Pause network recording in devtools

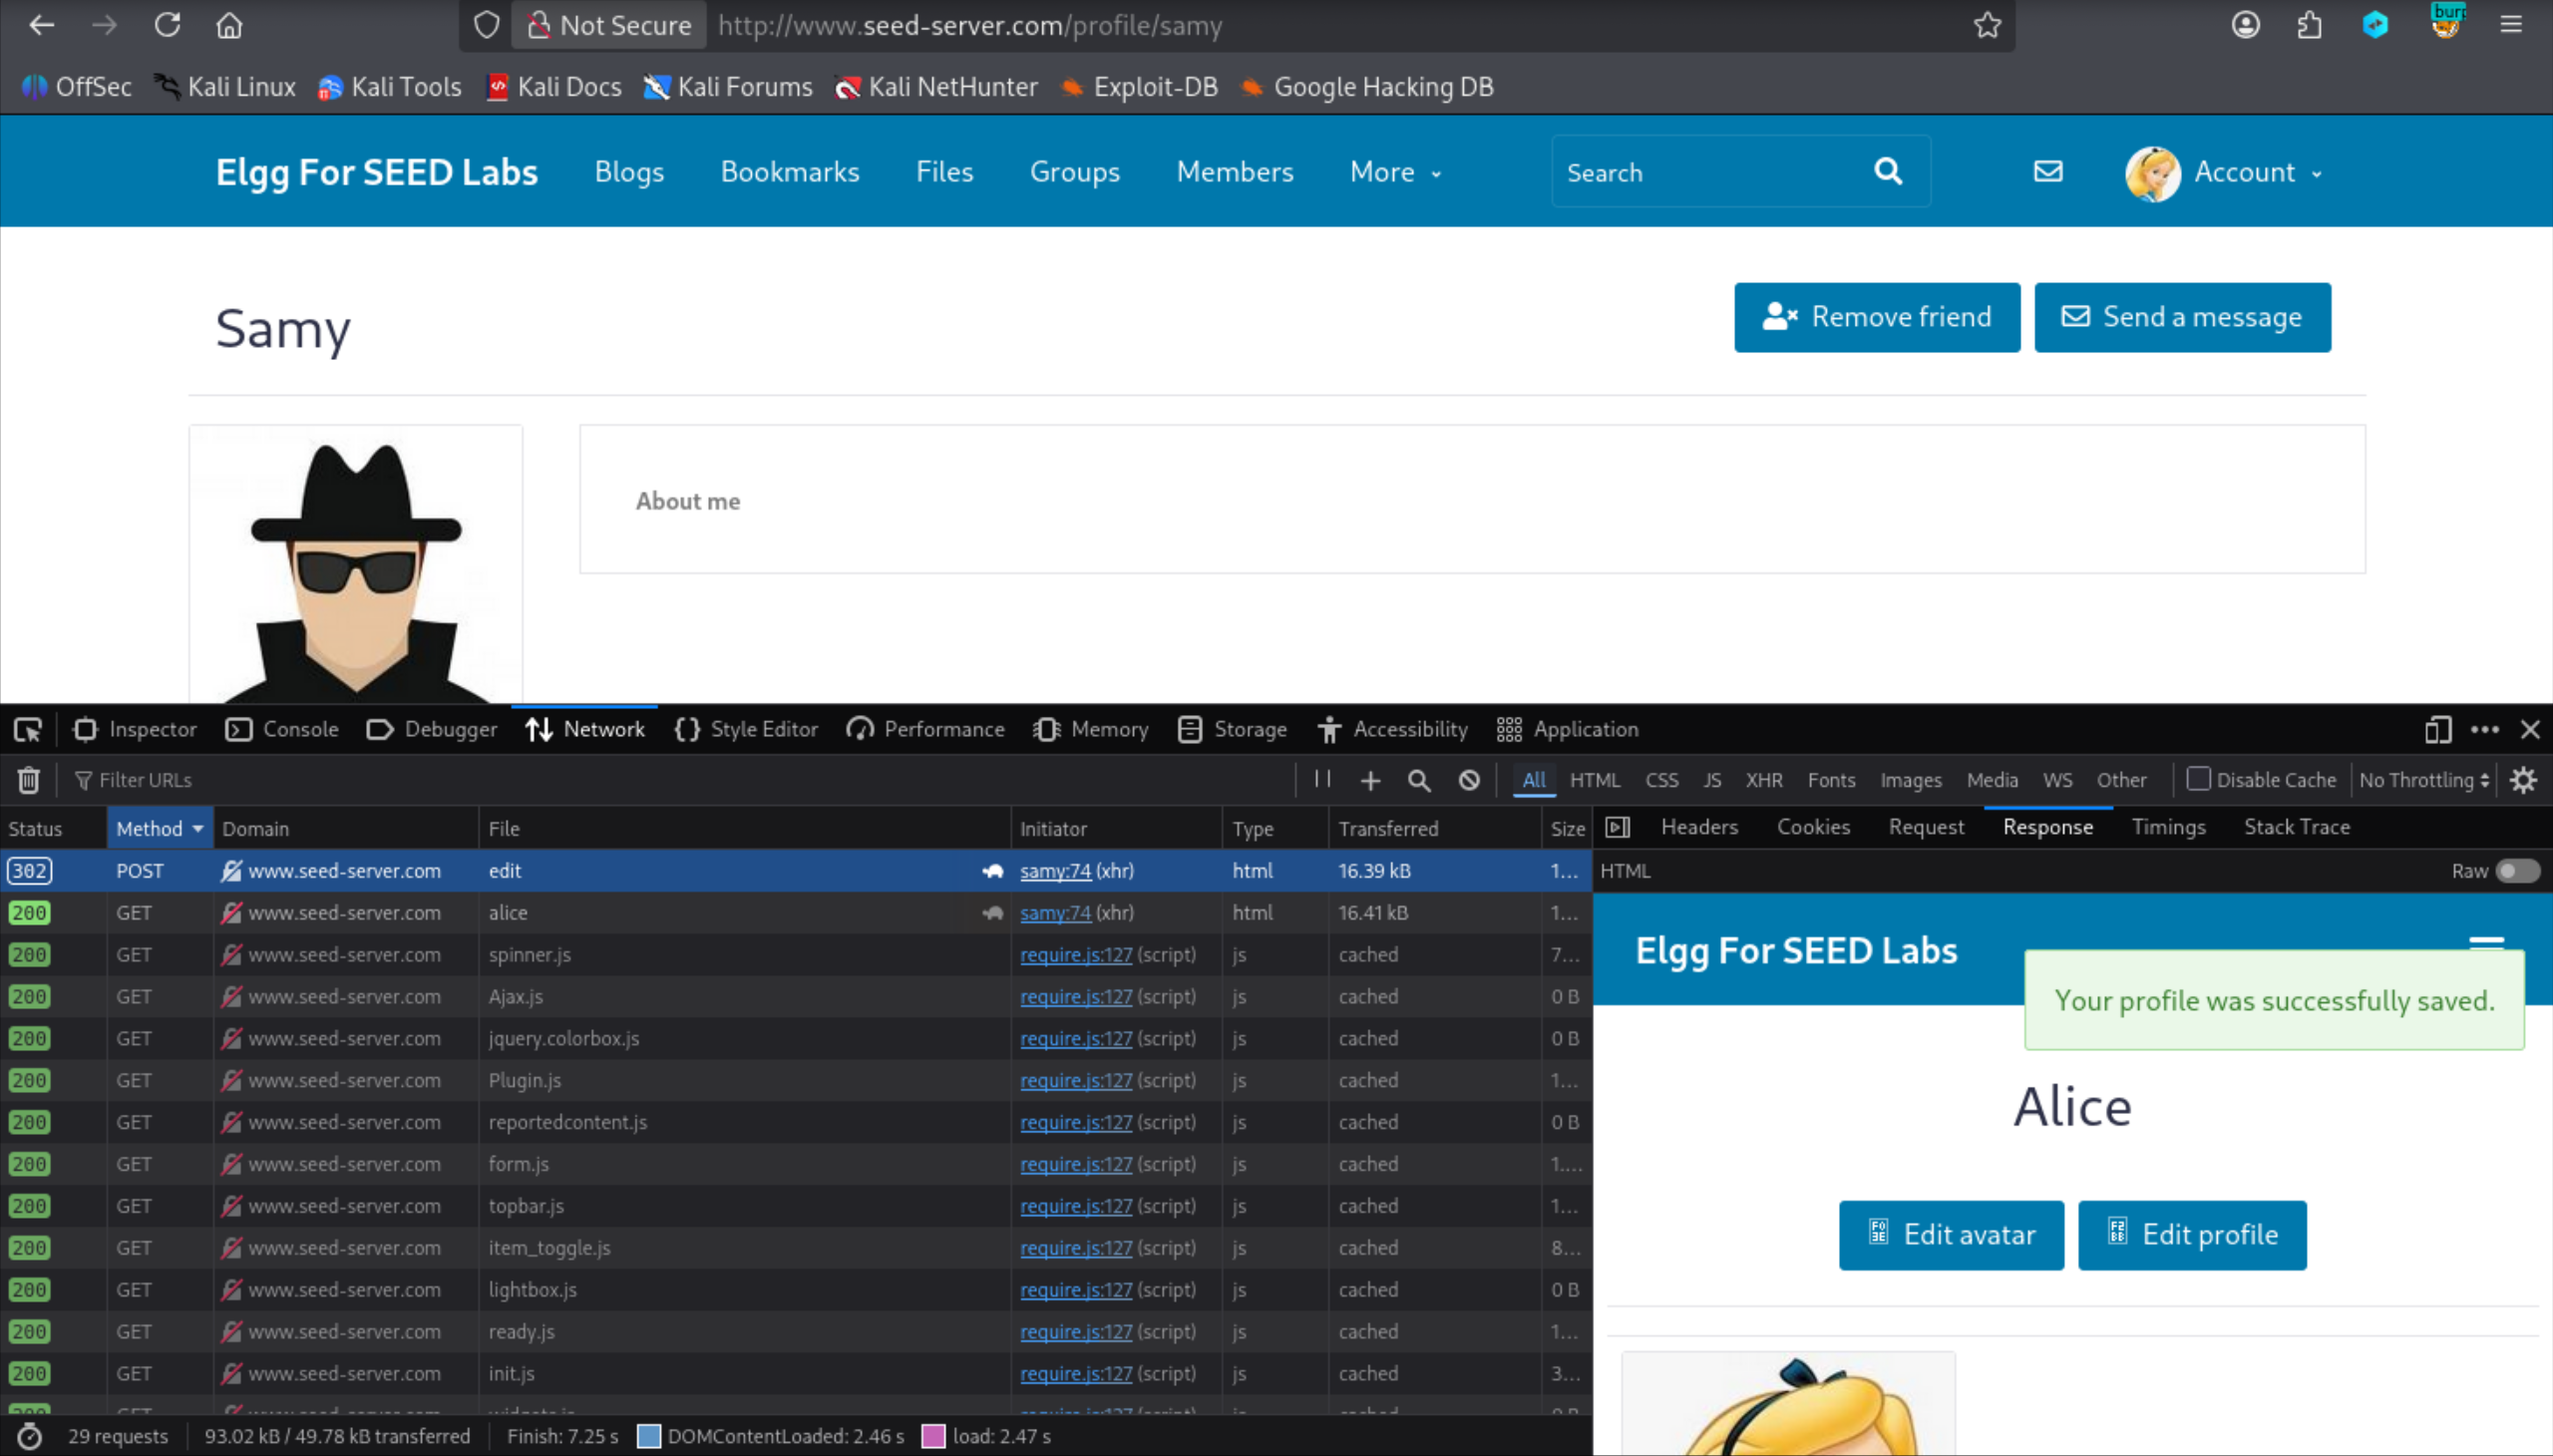(x=1322, y=779)
